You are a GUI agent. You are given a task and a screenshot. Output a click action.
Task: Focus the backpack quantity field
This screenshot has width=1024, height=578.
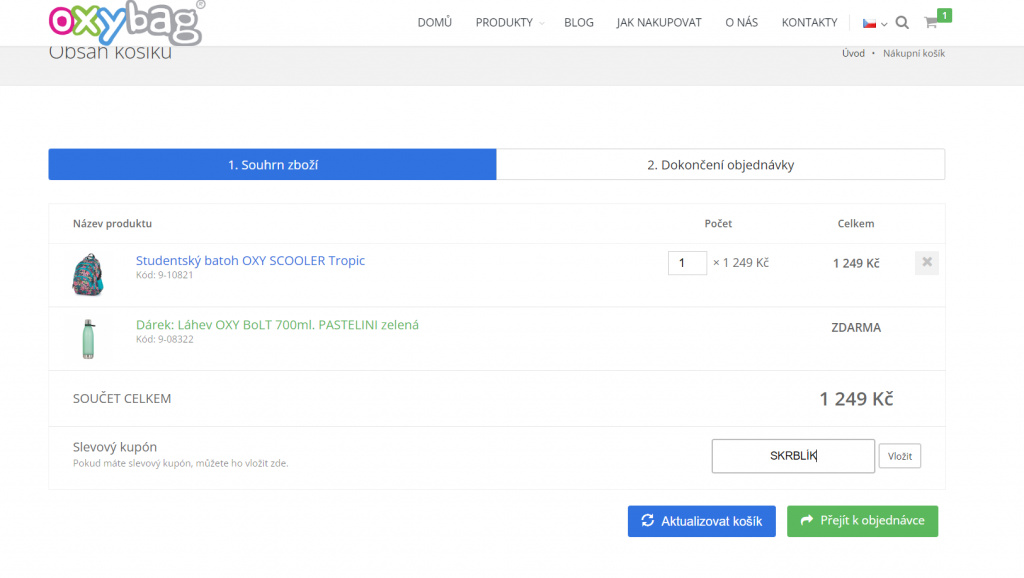pyautogui.click(x=687, y=263)
